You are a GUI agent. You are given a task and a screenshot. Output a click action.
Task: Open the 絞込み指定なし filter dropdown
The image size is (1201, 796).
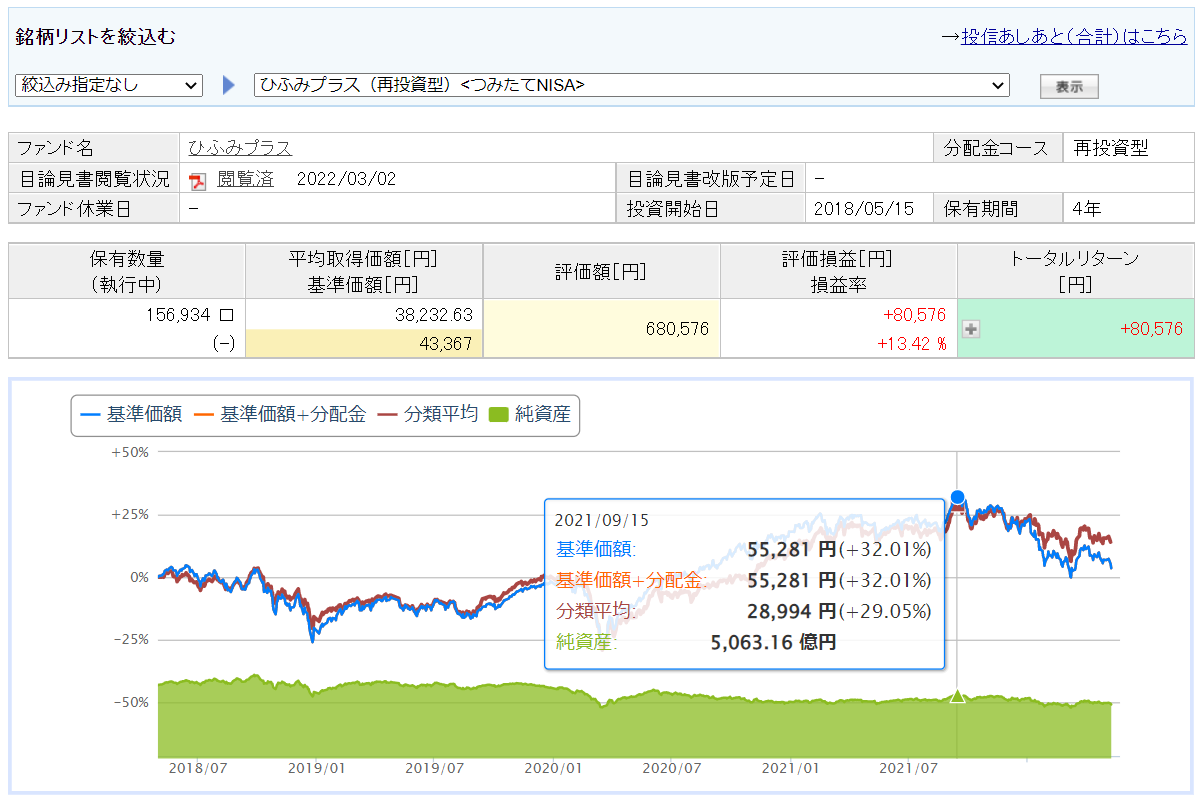(x=109, y=85)
